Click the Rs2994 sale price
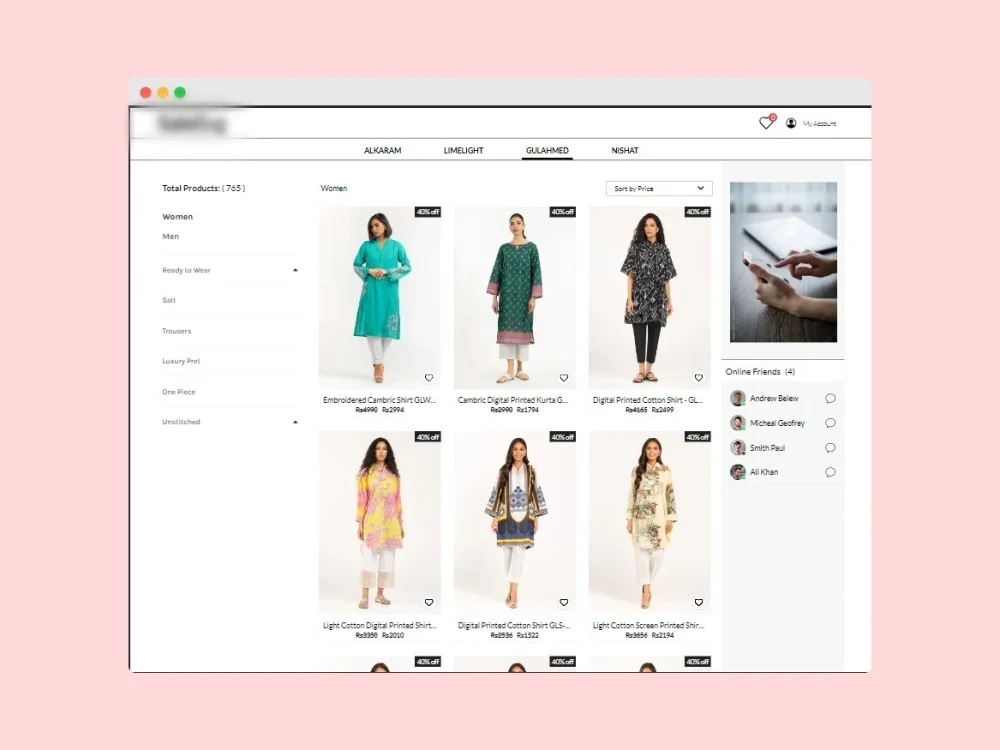This screenshot has width=1000, height=750. point(393,410)
